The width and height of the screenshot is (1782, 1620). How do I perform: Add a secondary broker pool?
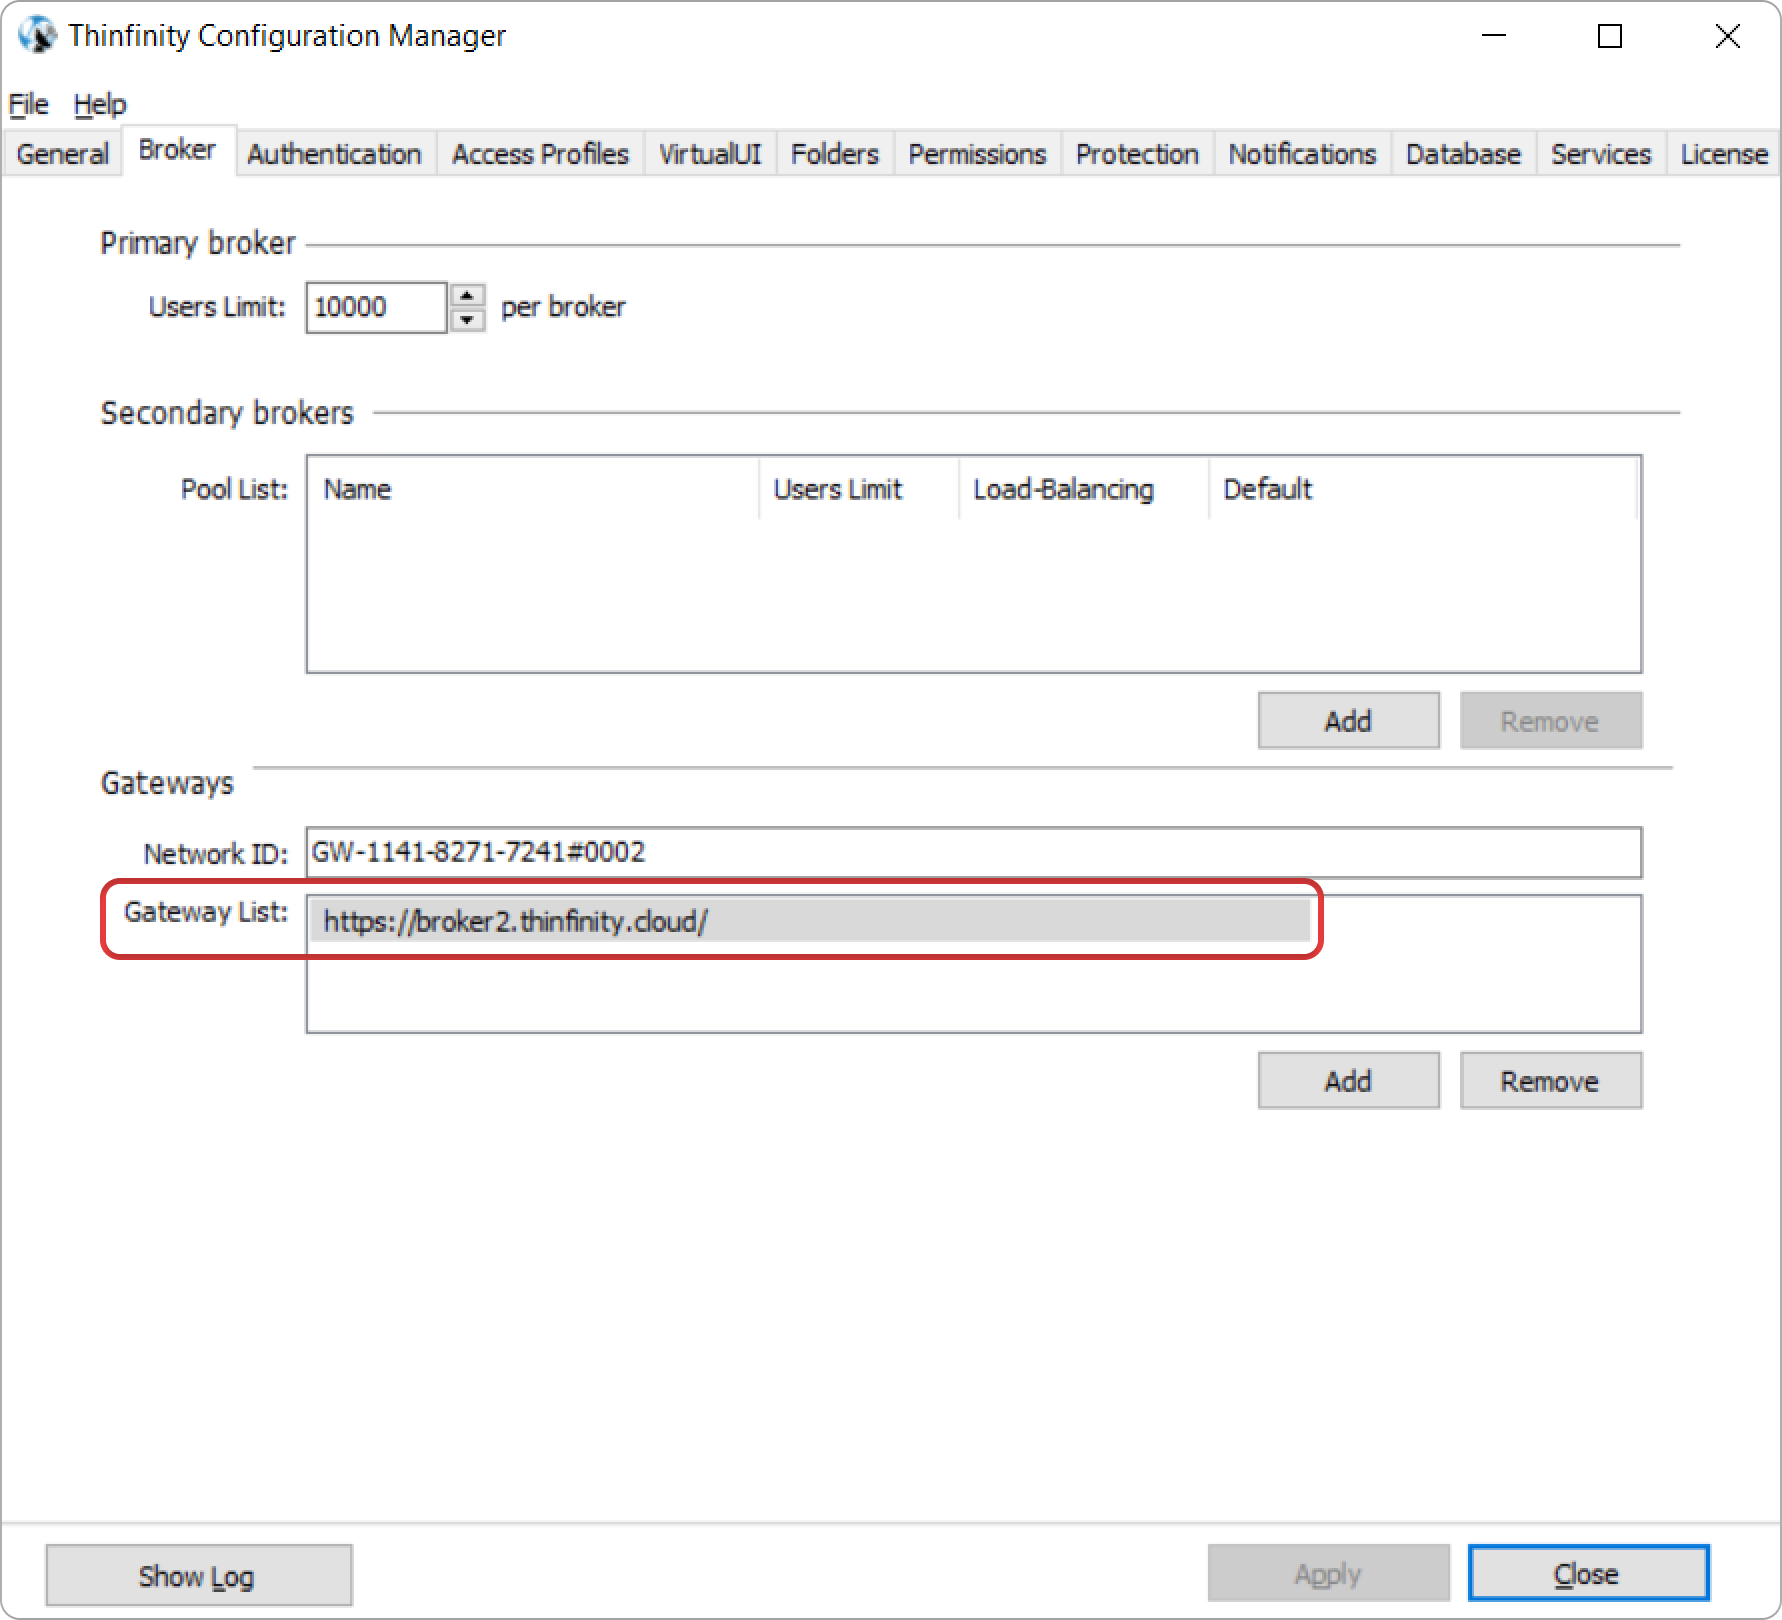[1348, 721]
